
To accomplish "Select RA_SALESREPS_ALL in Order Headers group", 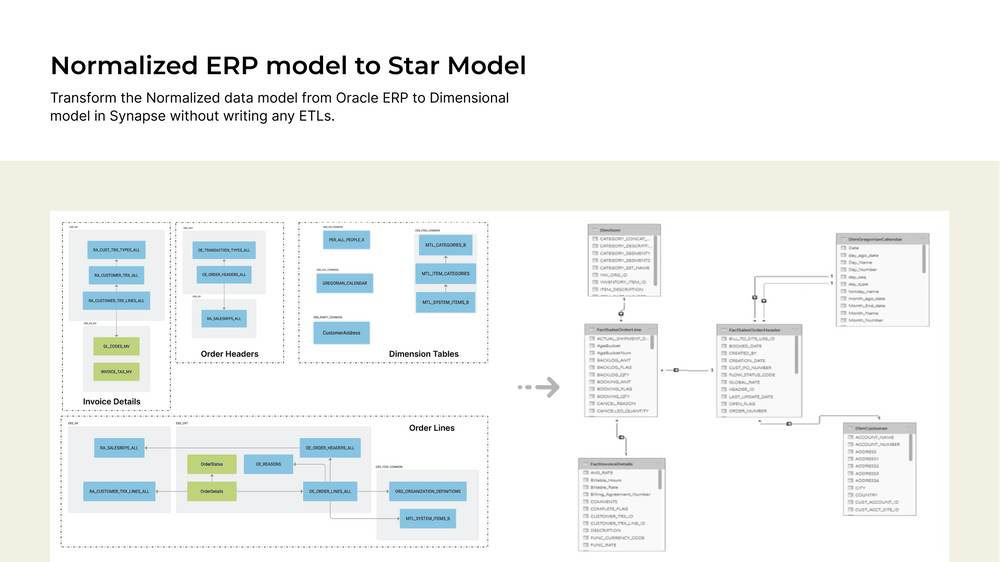I will point(224,318).
